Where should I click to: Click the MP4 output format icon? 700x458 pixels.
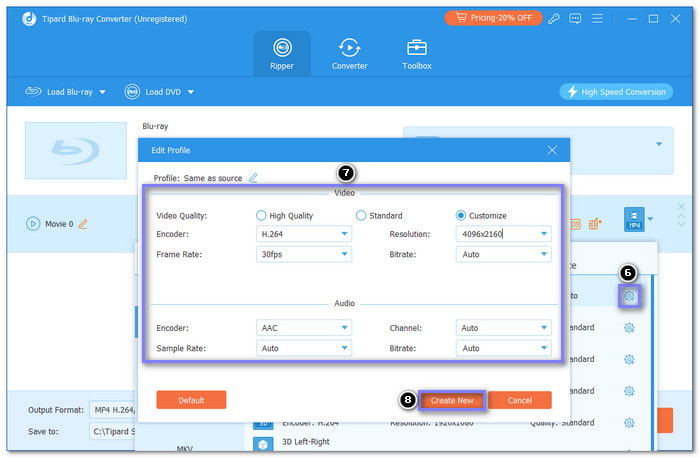pos(634,220)
